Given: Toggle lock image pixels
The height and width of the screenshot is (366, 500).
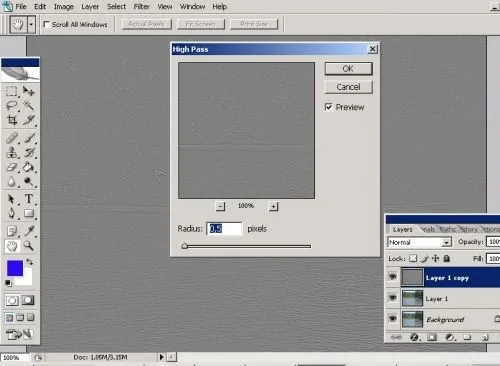Looking at the screenshot, I should [x=425, y=258].
